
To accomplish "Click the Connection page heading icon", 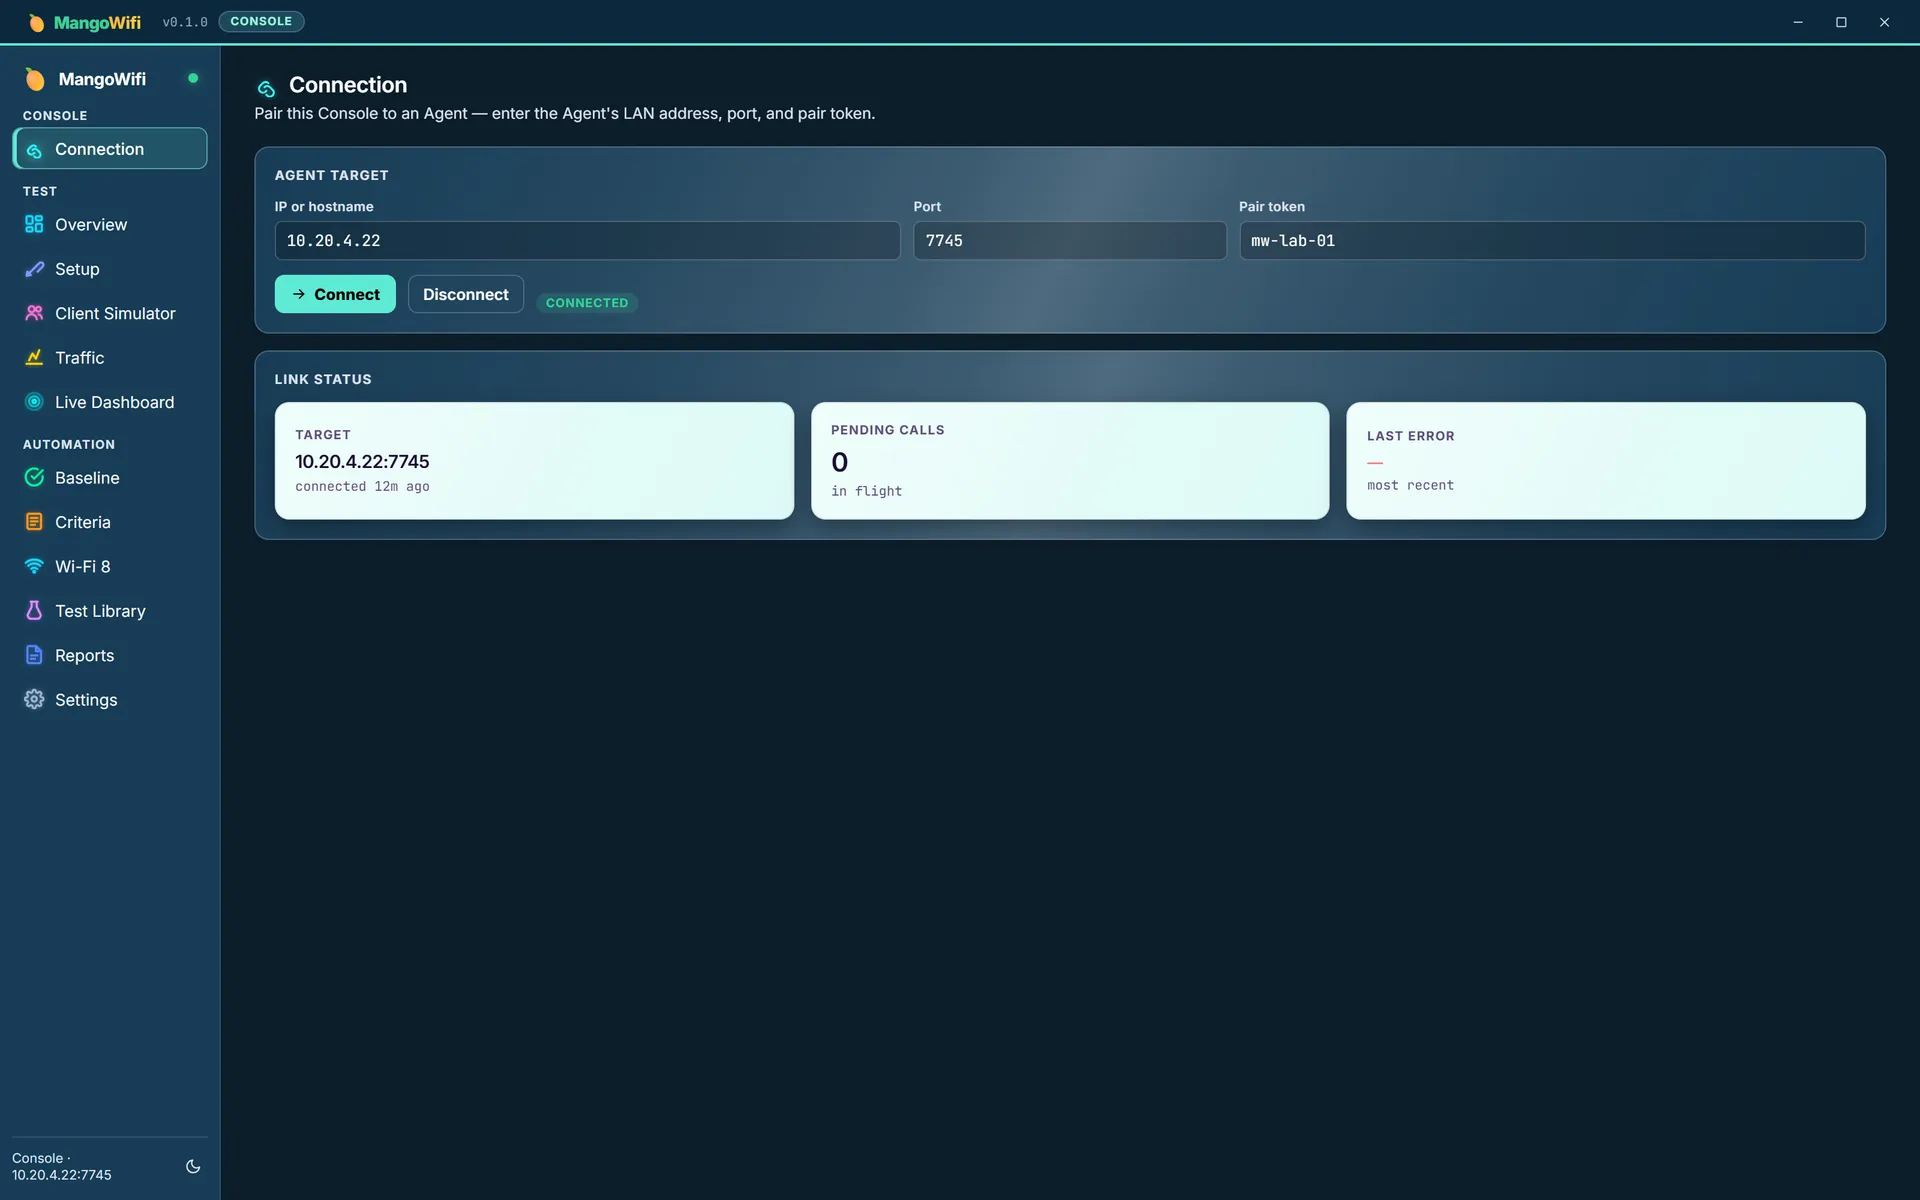I will 266,88.
